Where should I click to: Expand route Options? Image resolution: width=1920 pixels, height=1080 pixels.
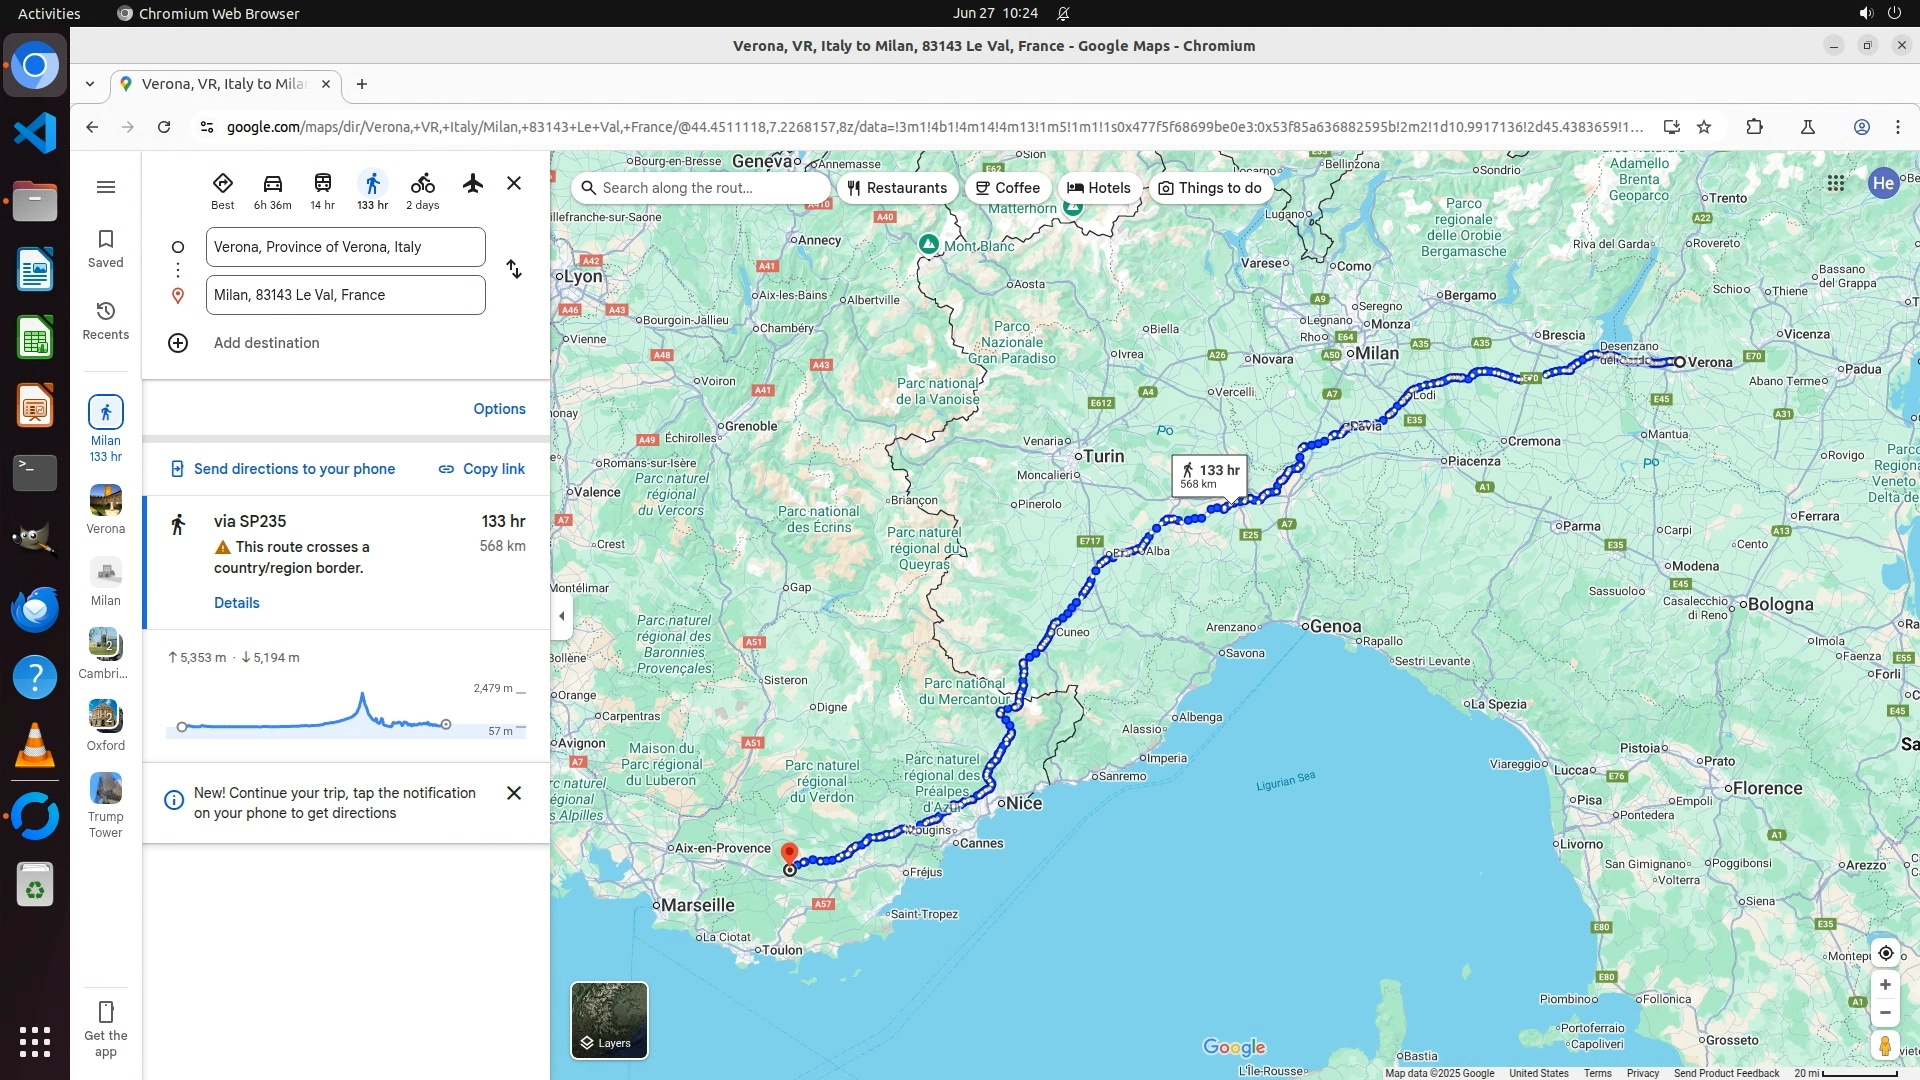499,409
